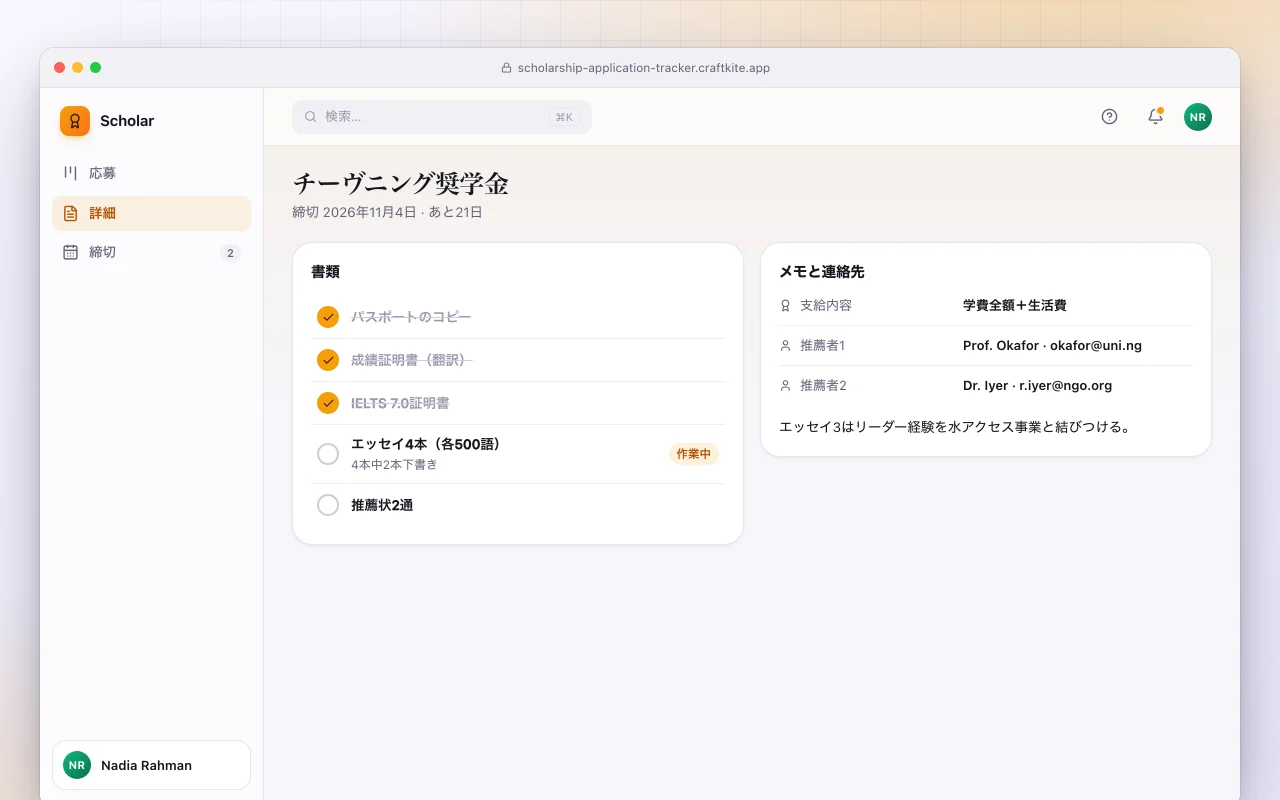Viewport: 1280px width, 800px height.
Task: Focus the 検索 search field
Action: coord(442,117)
